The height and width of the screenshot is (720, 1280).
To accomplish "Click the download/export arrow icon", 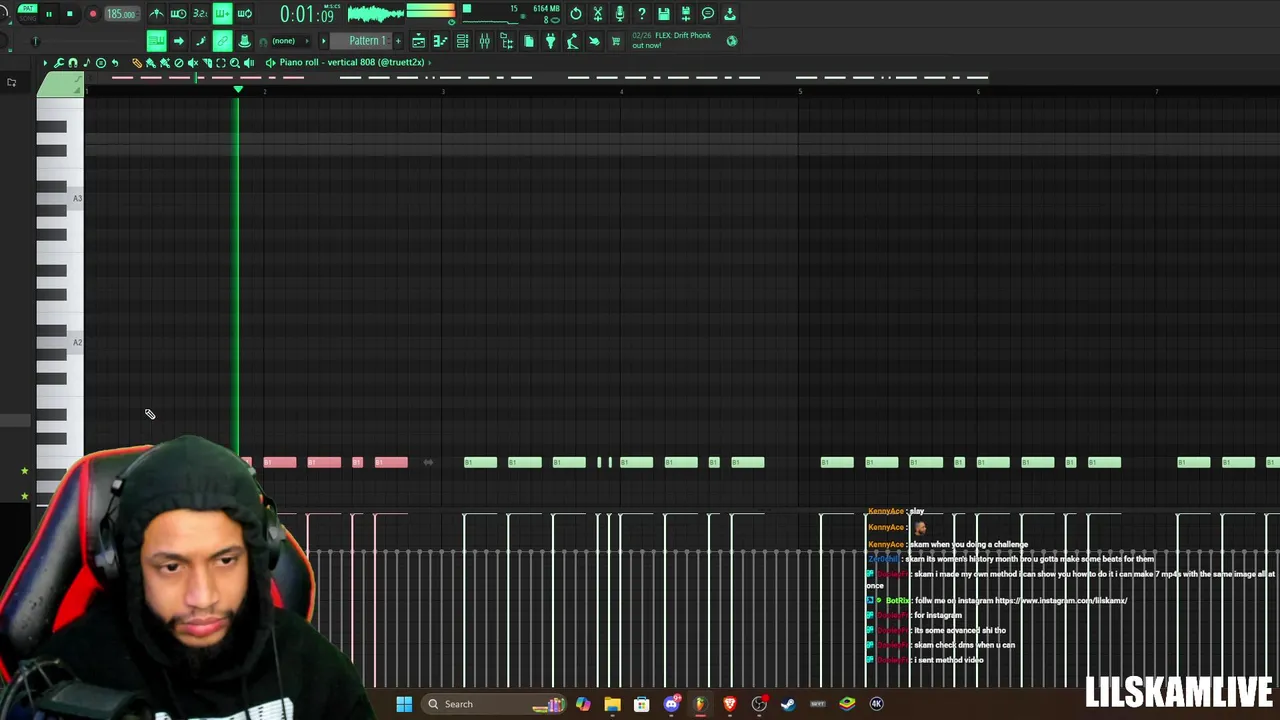I will click(730, 14).
